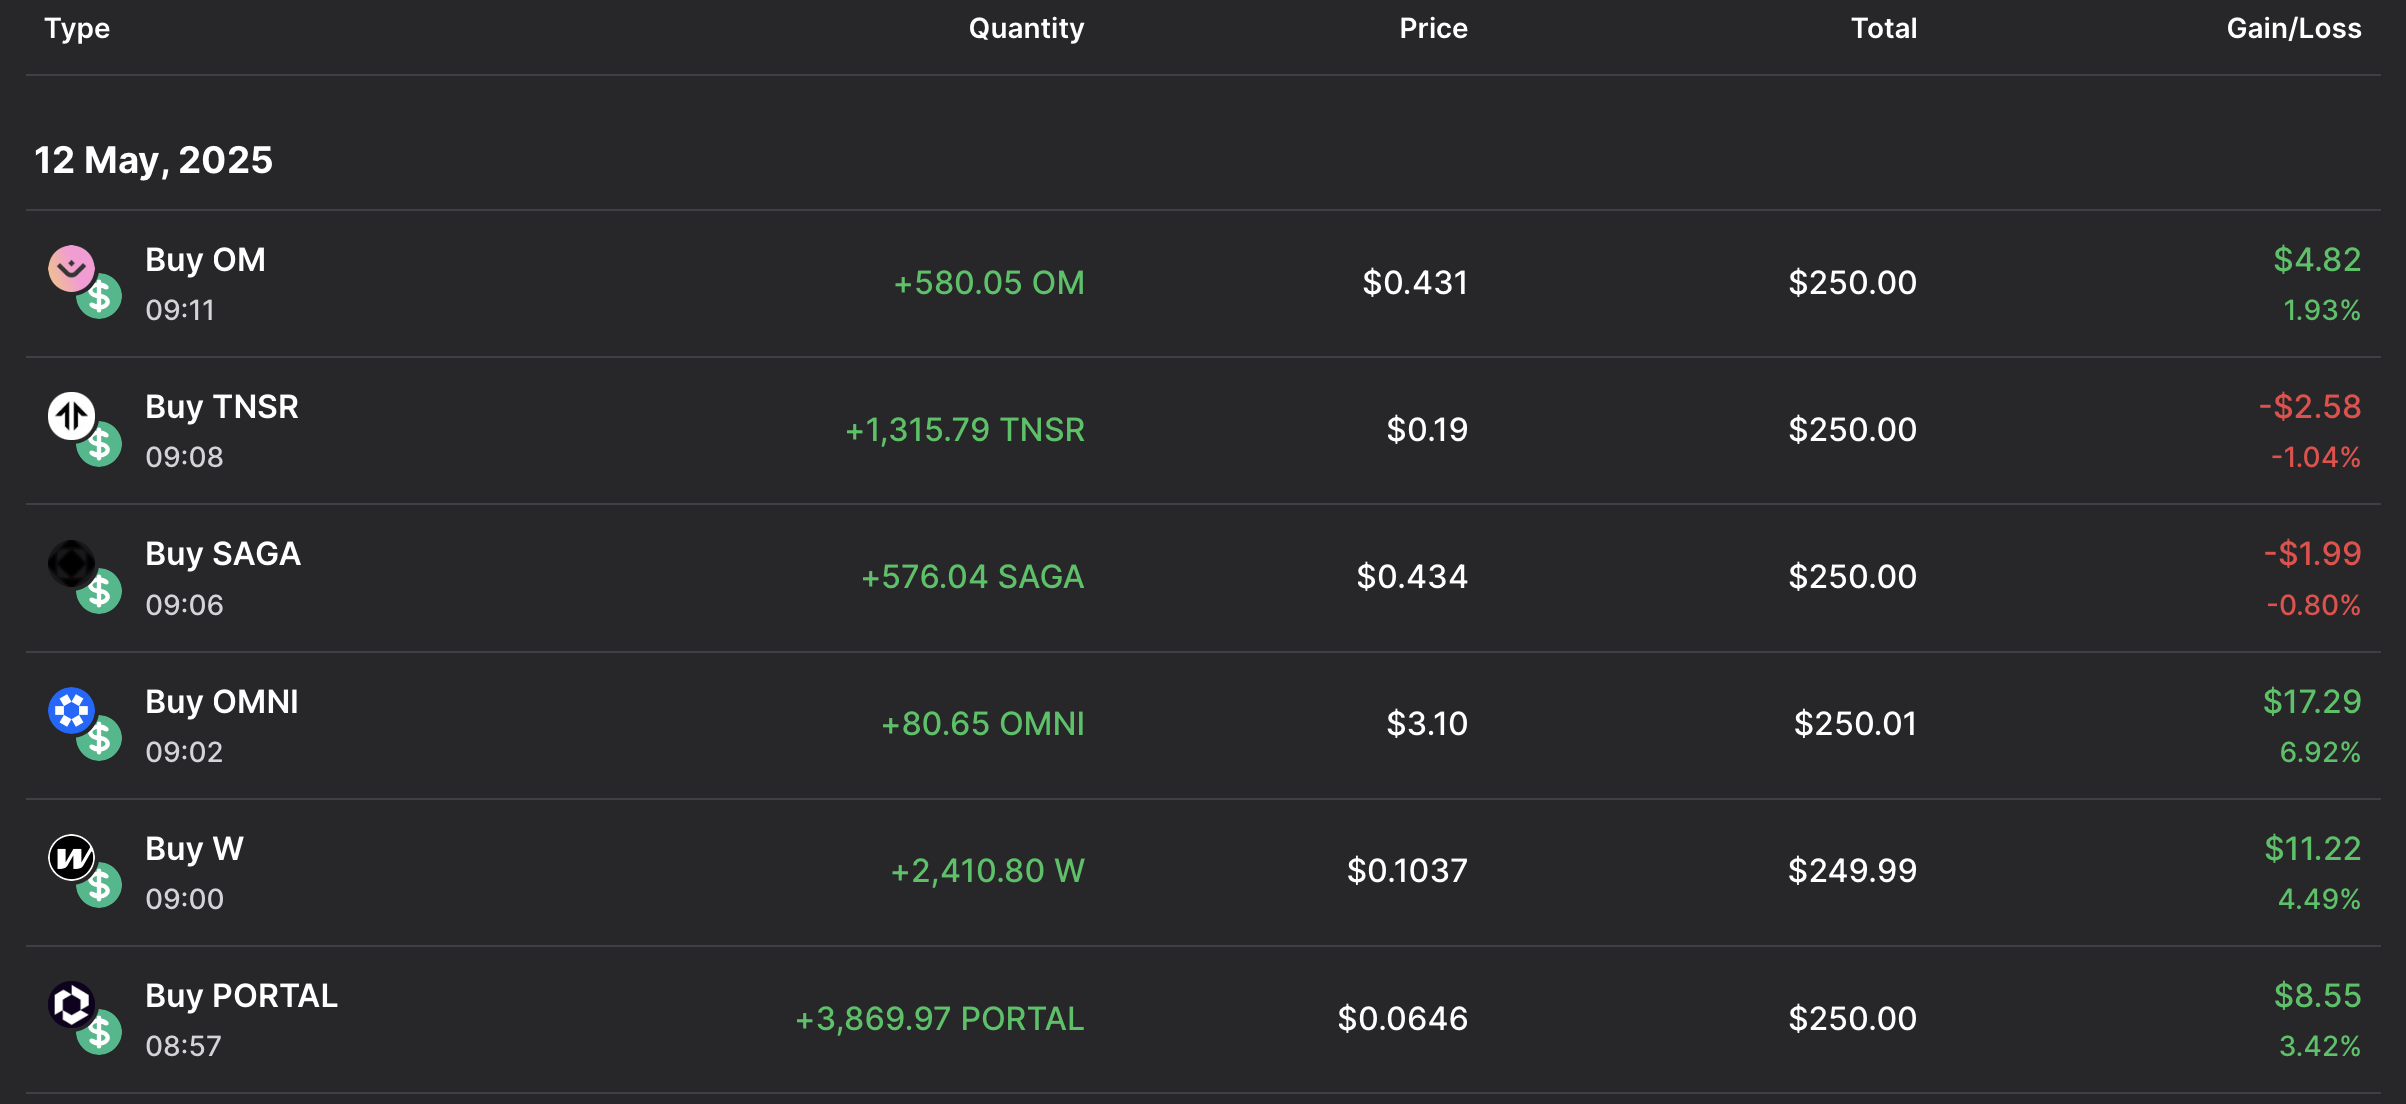Sort by Quantity column header
Viewport: 2406px width, 1104px height.
pos(1025,28)
